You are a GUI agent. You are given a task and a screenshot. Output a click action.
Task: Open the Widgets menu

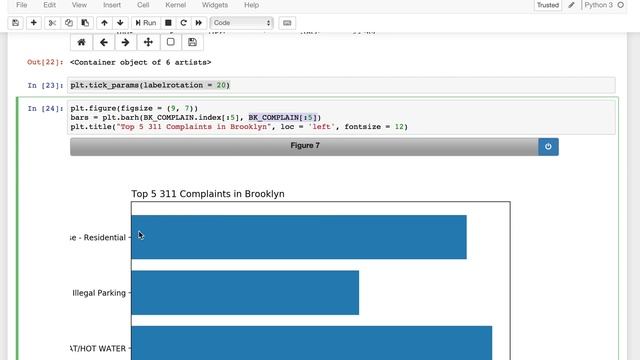coord(215,5)
